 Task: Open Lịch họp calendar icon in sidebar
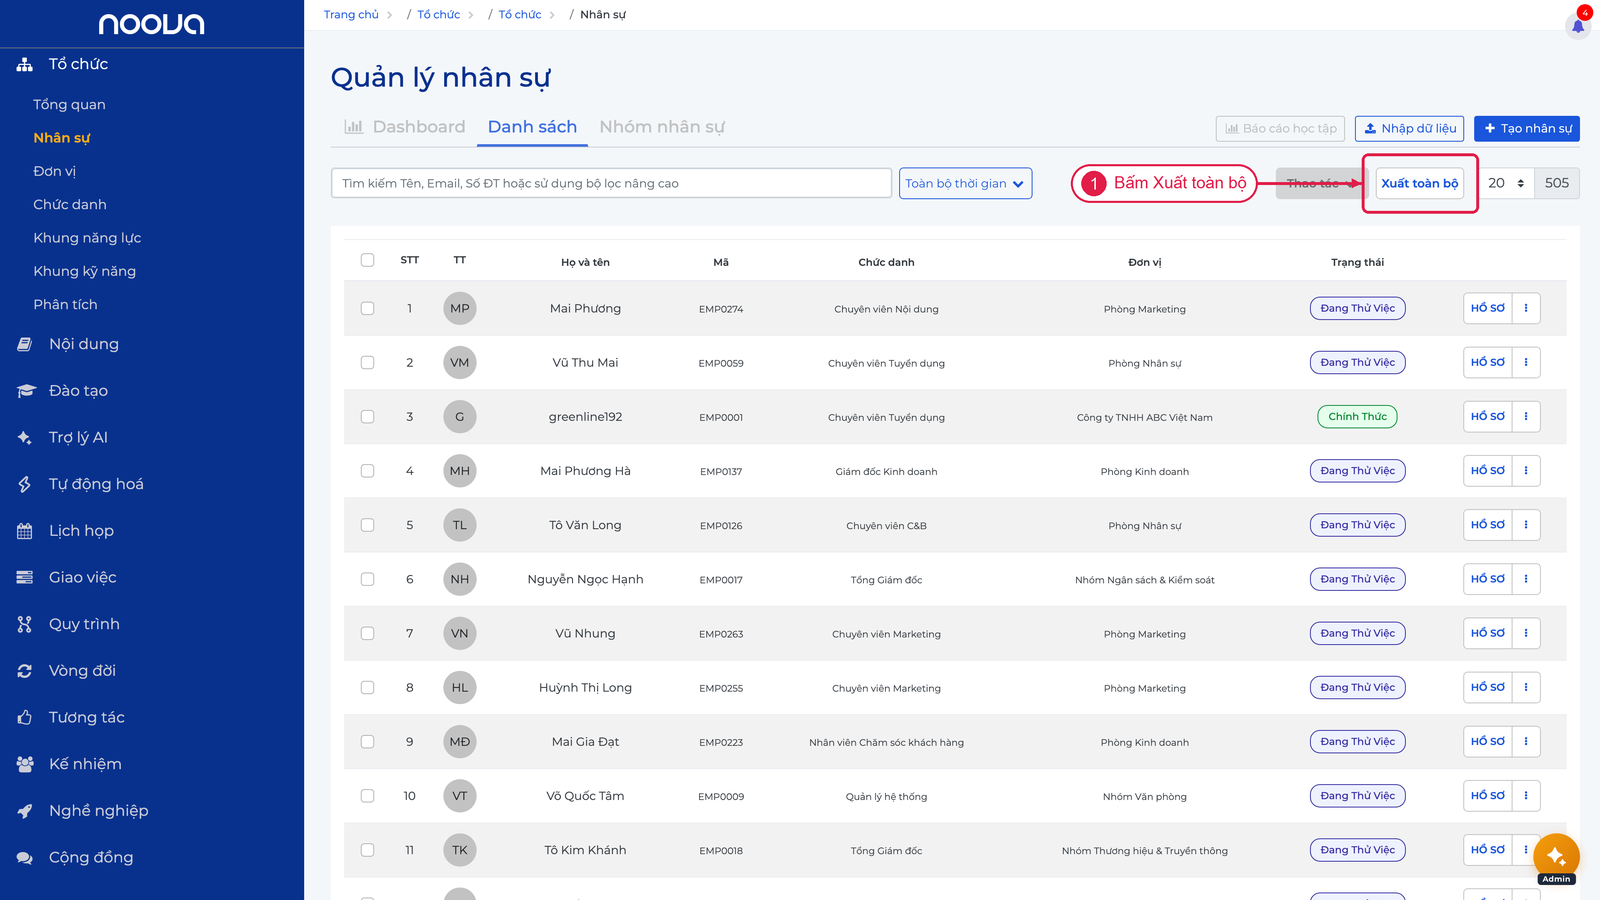[25, 531]
